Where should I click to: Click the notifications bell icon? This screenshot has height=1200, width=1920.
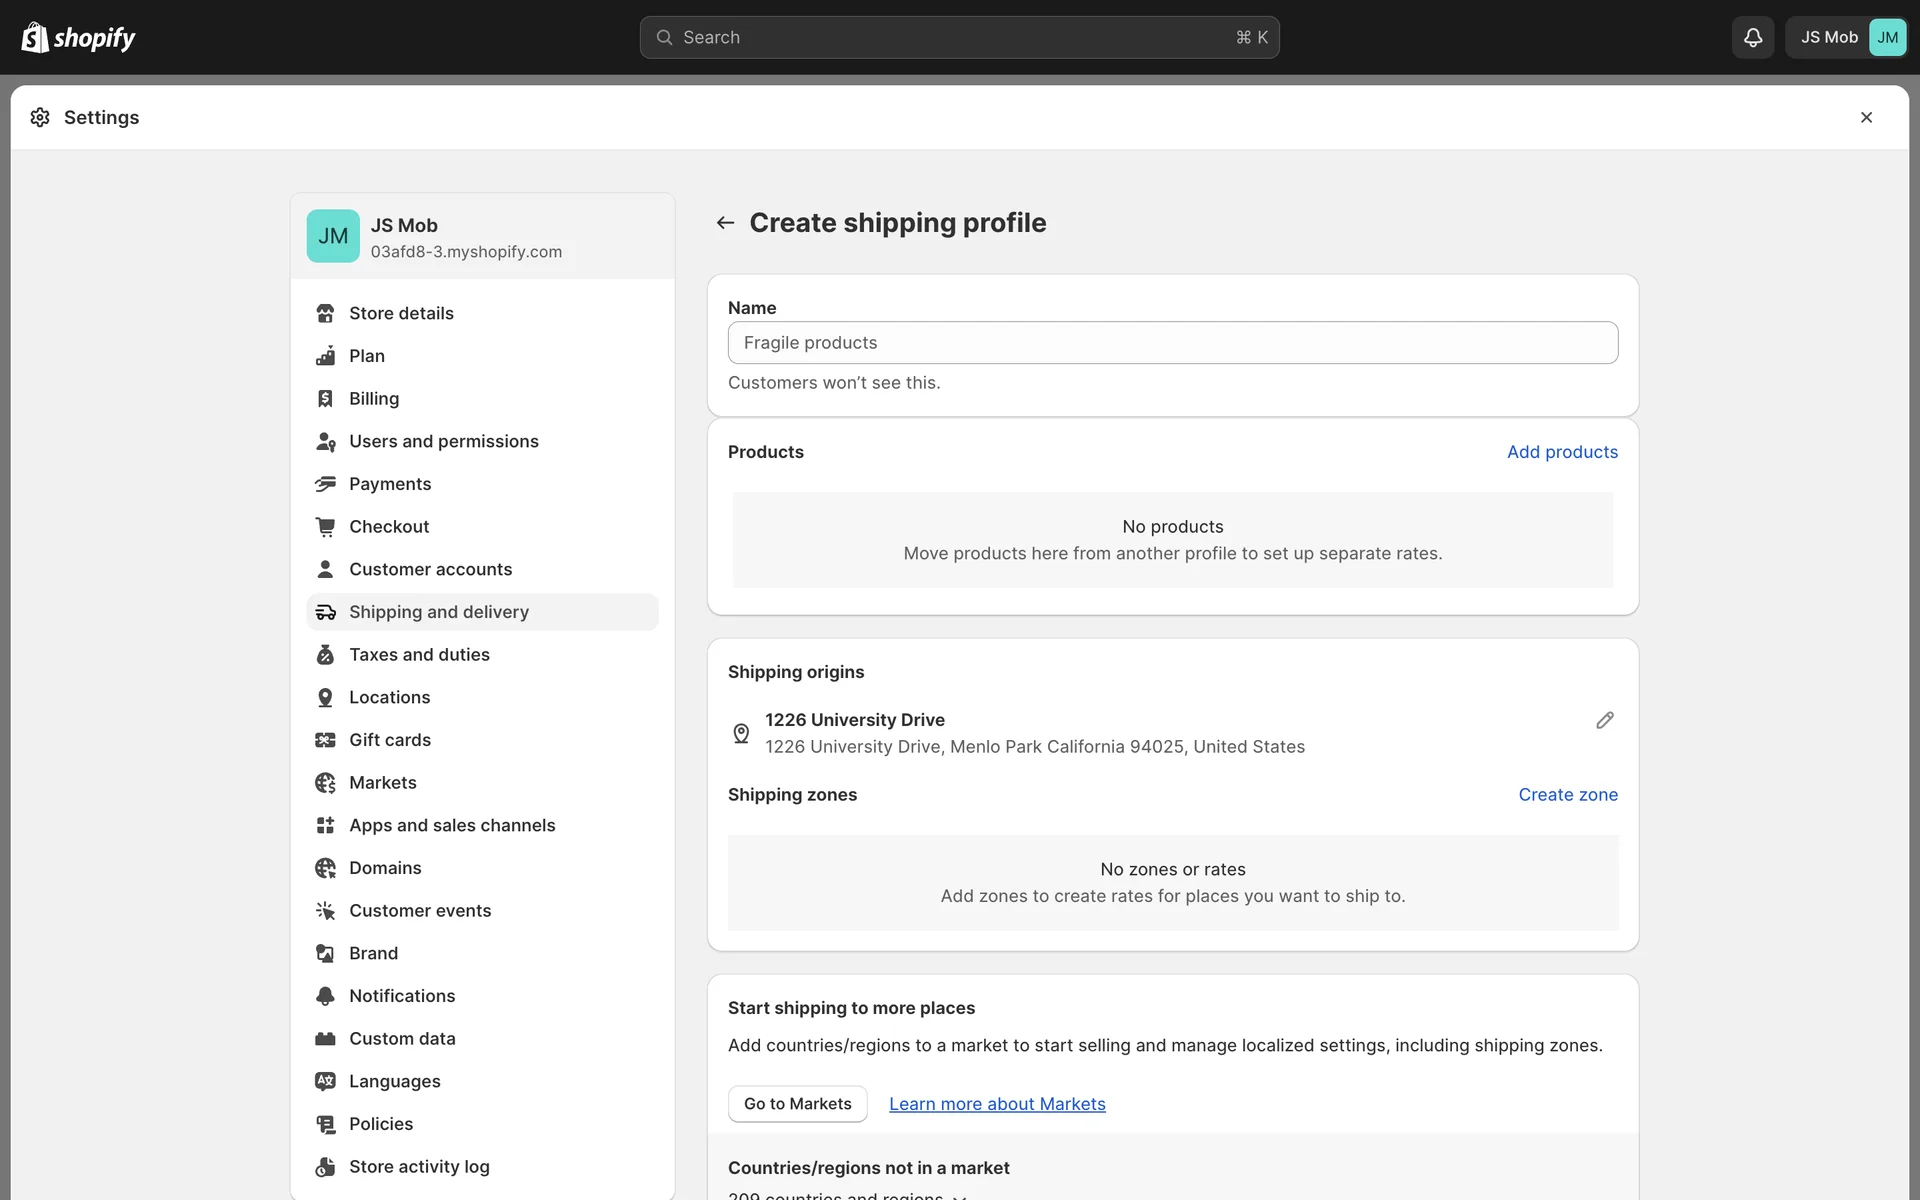(x=1752, y=37)
